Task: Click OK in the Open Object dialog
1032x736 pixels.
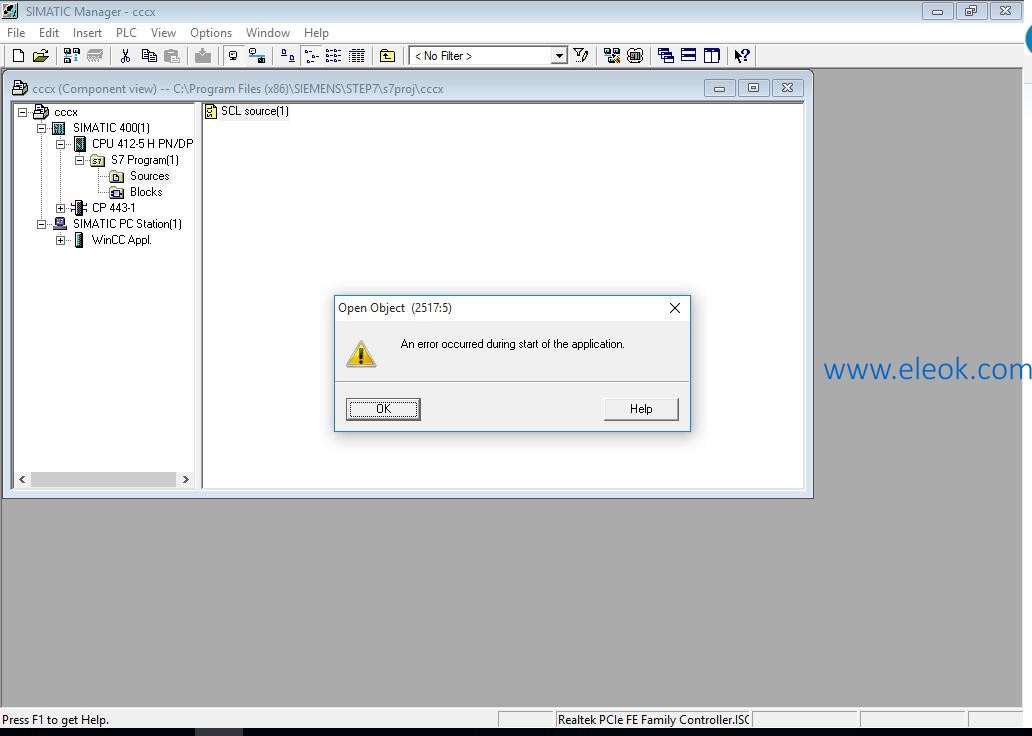Action: (x=383, y=409)
